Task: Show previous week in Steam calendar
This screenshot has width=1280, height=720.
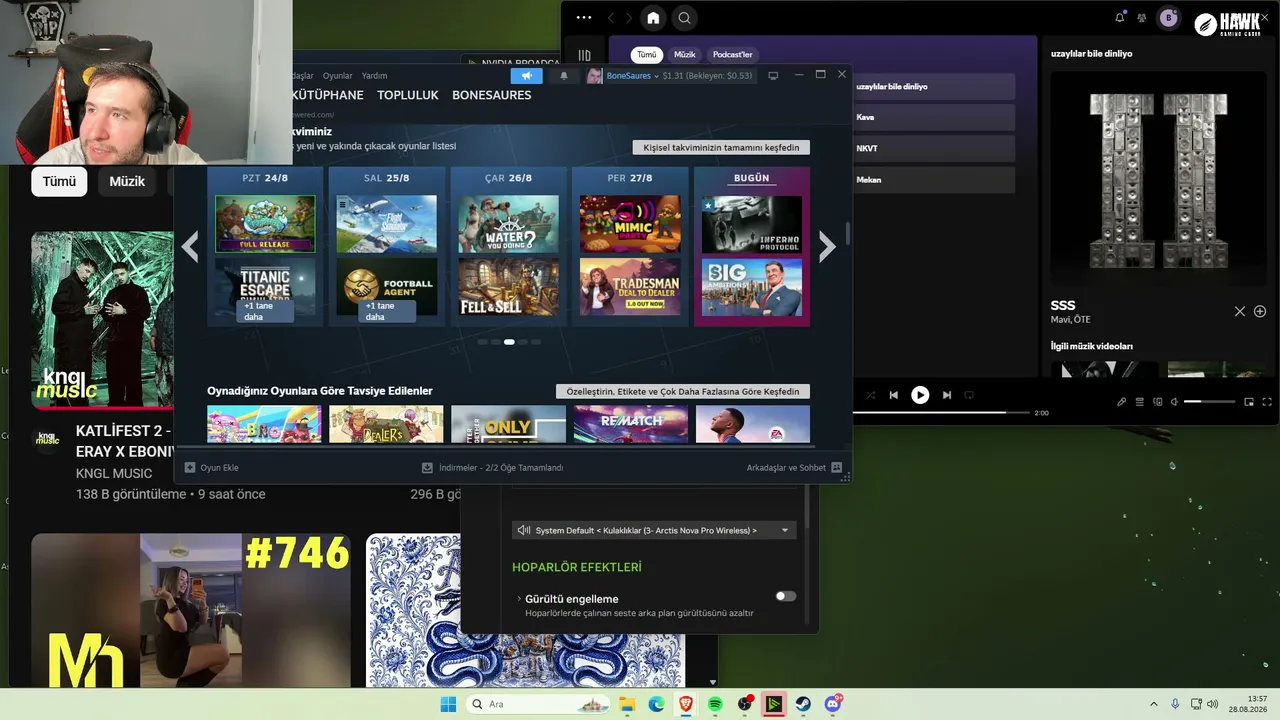Action: tap(190, 246)
